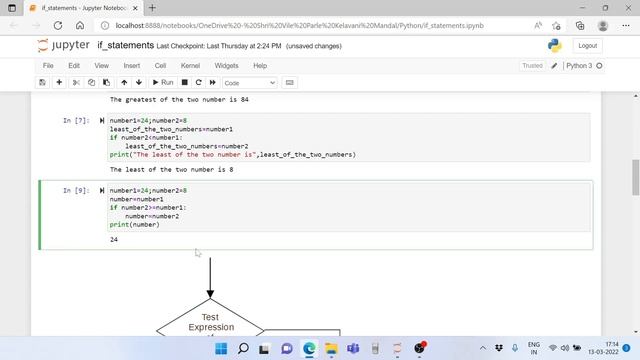640x360 pixels.
Task: Click the notebook vertical scrollbar thumb
Action: coord(636,178)
